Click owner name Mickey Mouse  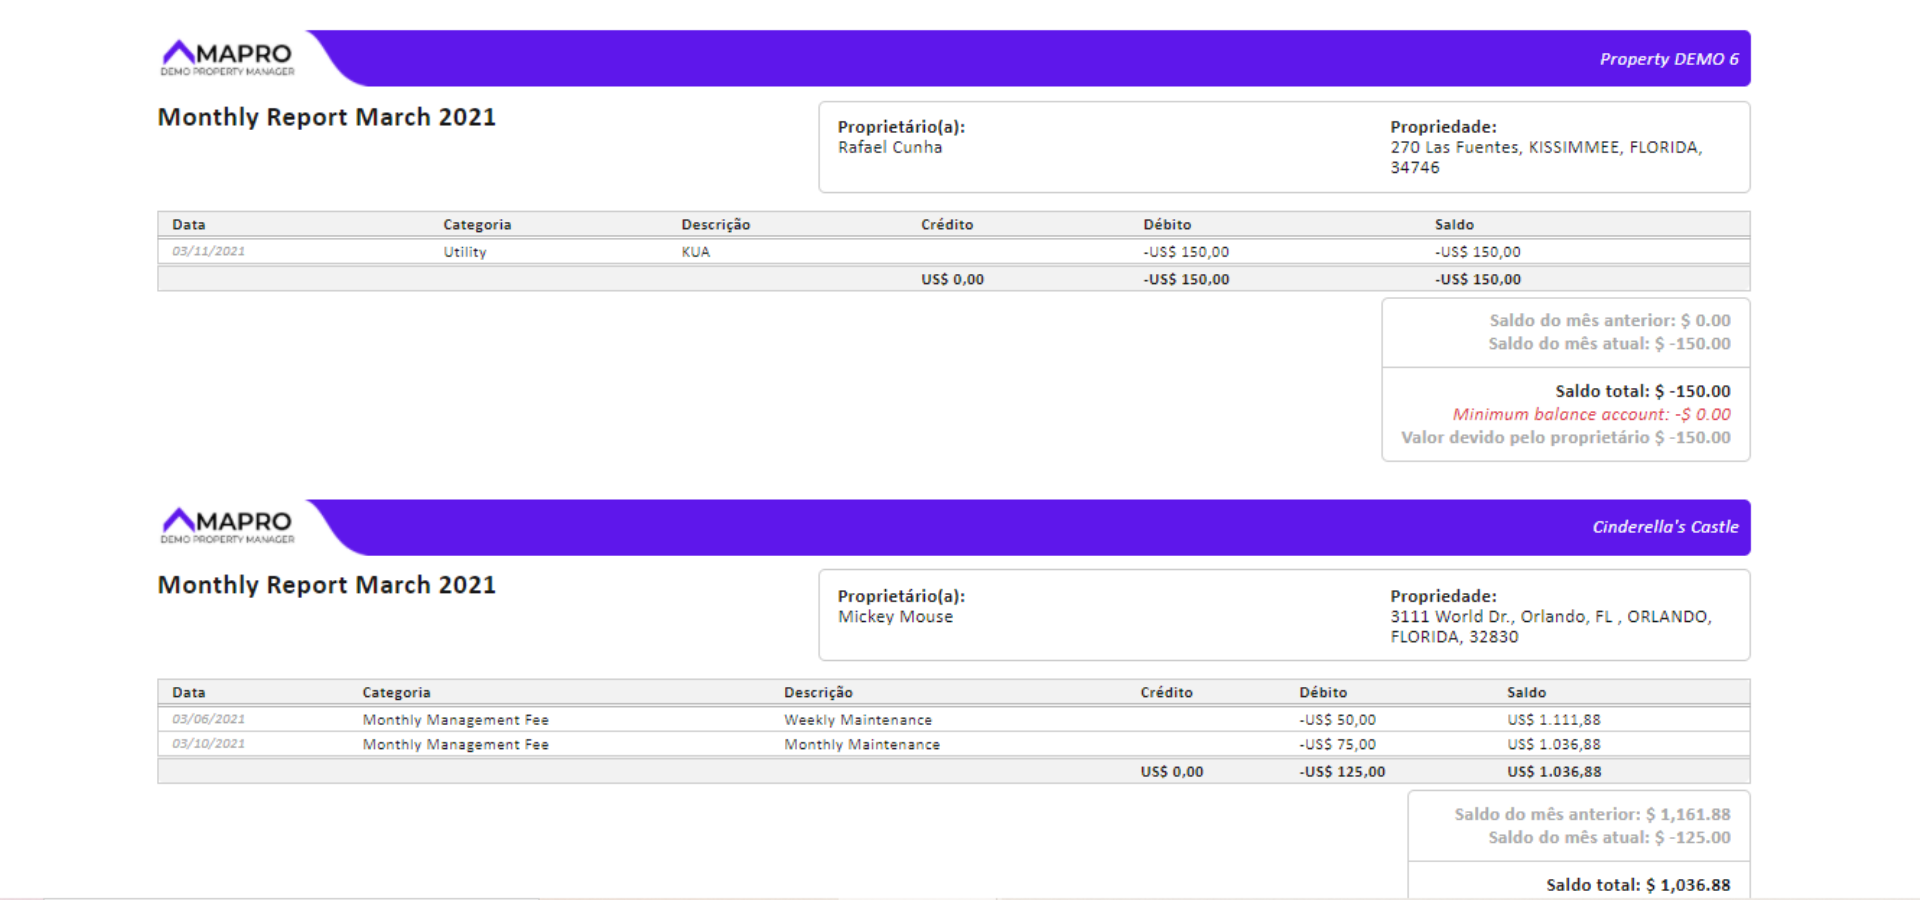tap(895, 617)
